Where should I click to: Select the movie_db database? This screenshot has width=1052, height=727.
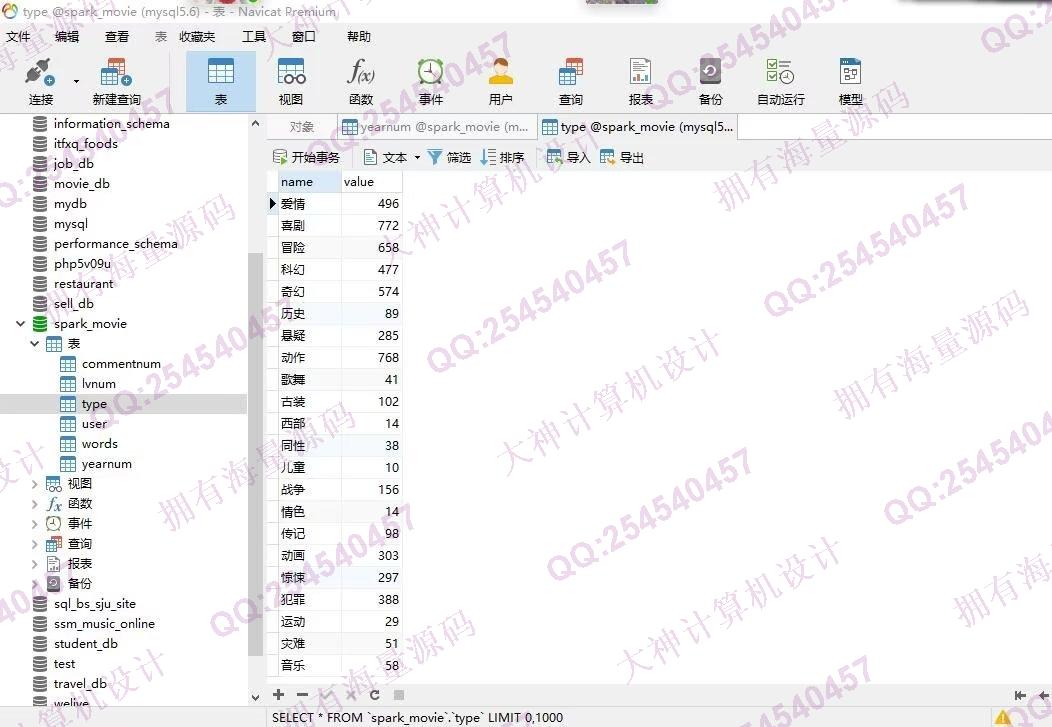(x=81, y=184)
